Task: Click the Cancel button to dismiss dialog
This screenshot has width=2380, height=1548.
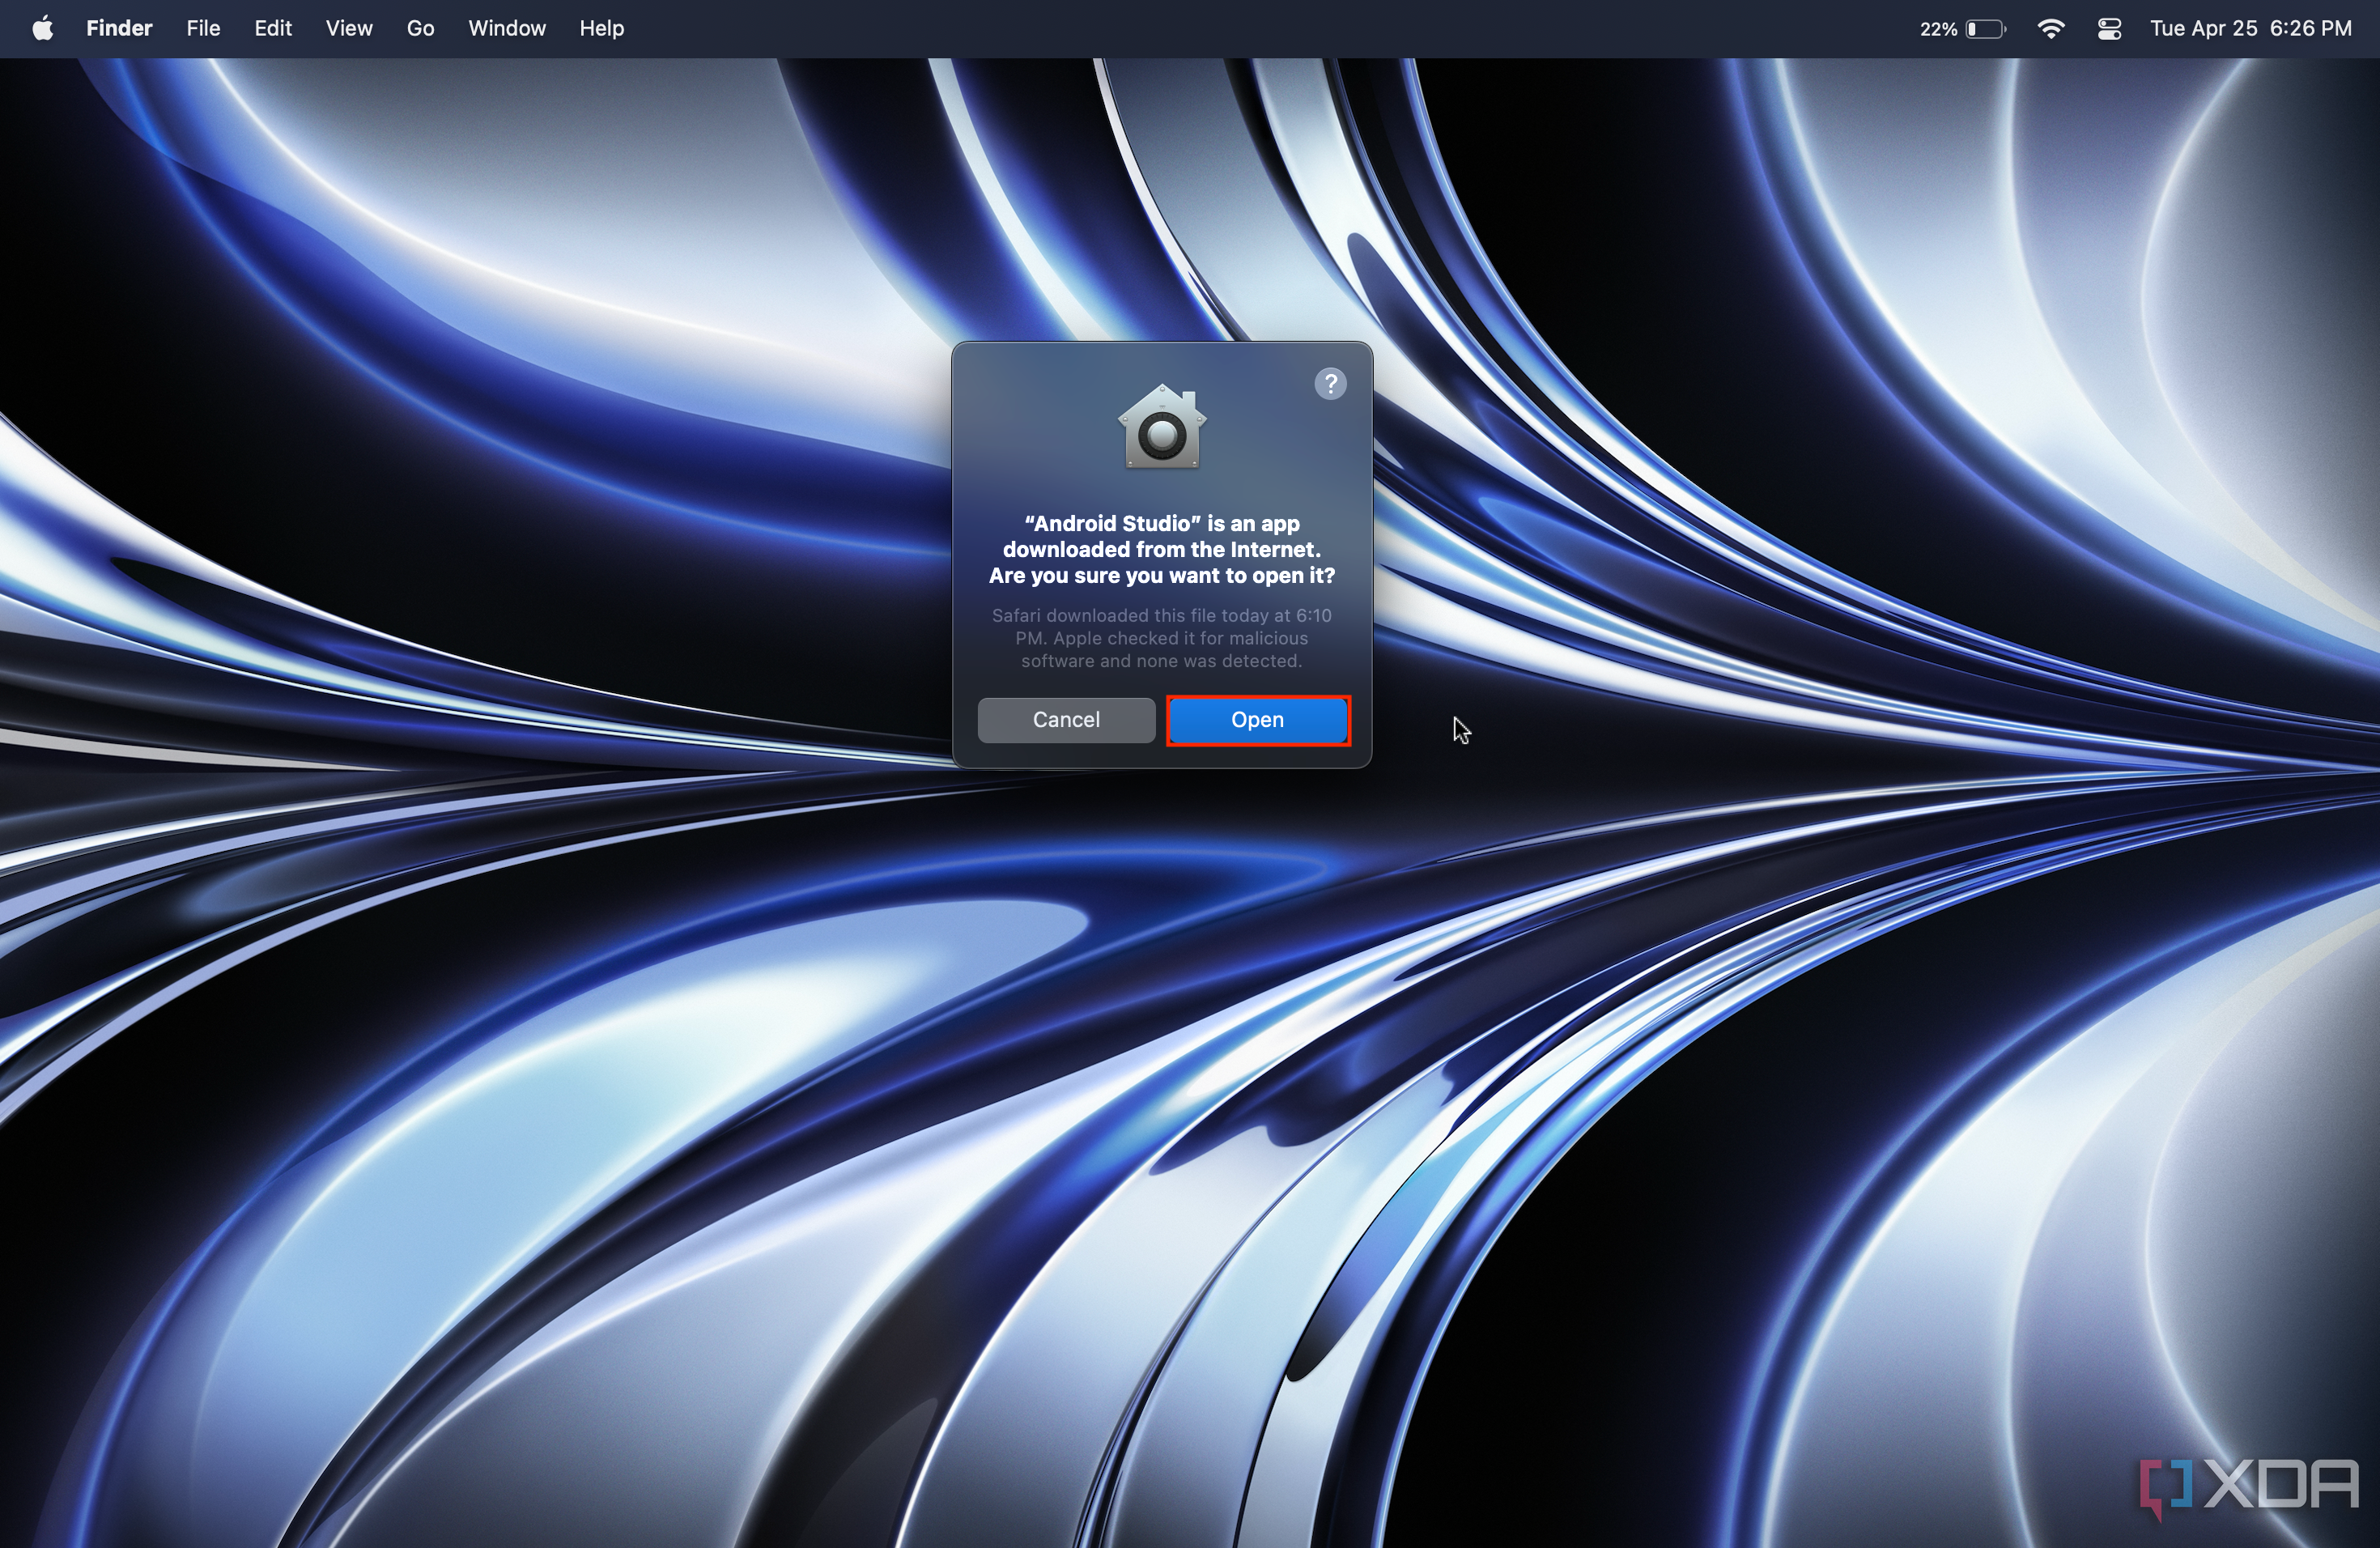Action: pyautogui.click(x=1064, y=718)
